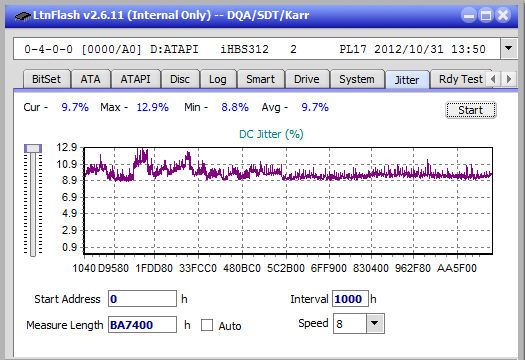Click the AA5F00 axis label
525x360 pixels.
click(x=457, y=268)
